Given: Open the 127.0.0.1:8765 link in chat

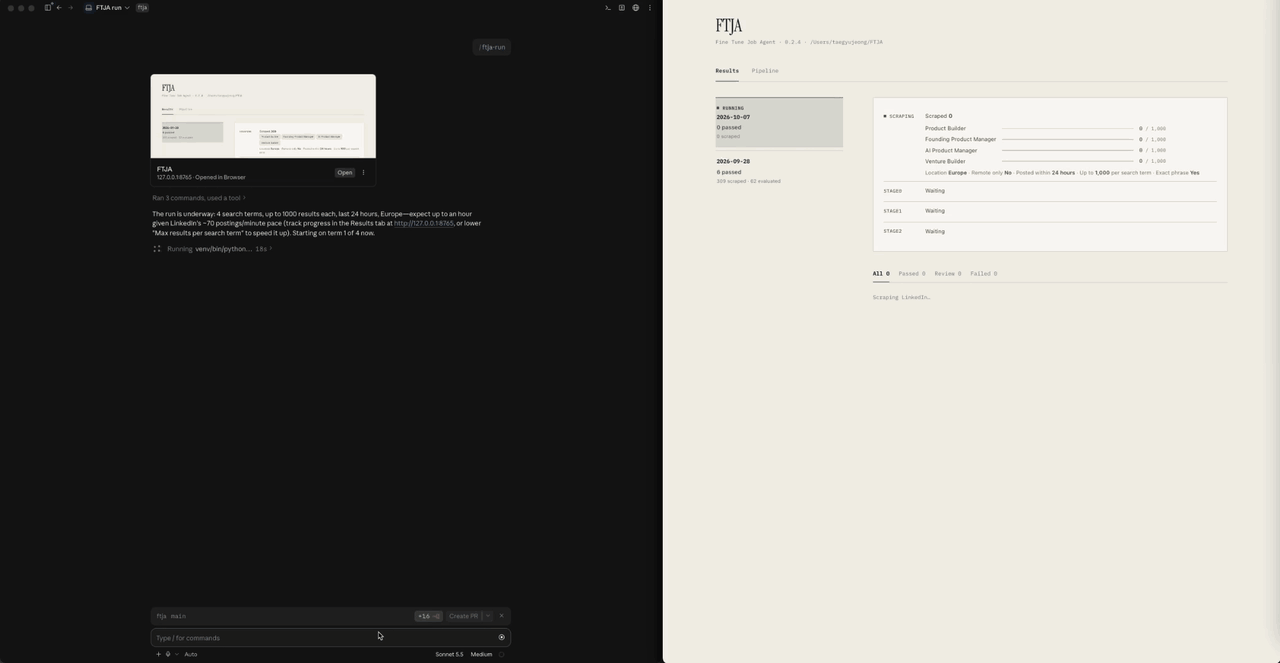Looking at the screenshot, I should (423, 223).
